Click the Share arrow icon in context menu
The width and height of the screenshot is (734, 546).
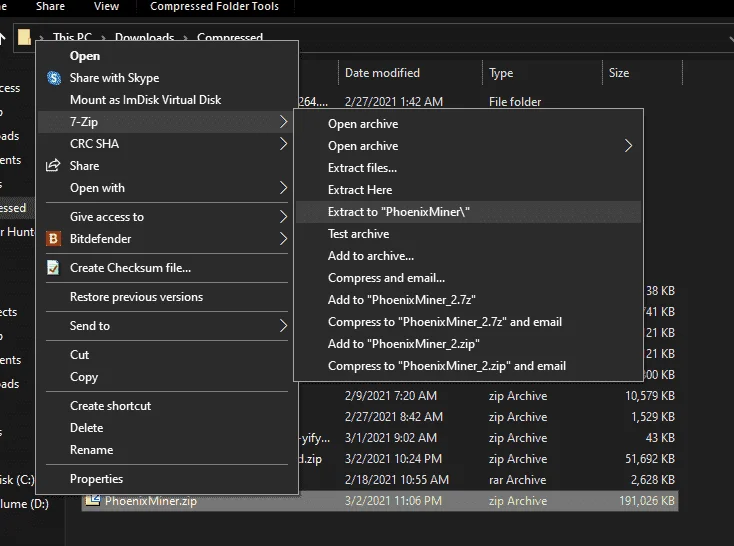tap(53, 165)
